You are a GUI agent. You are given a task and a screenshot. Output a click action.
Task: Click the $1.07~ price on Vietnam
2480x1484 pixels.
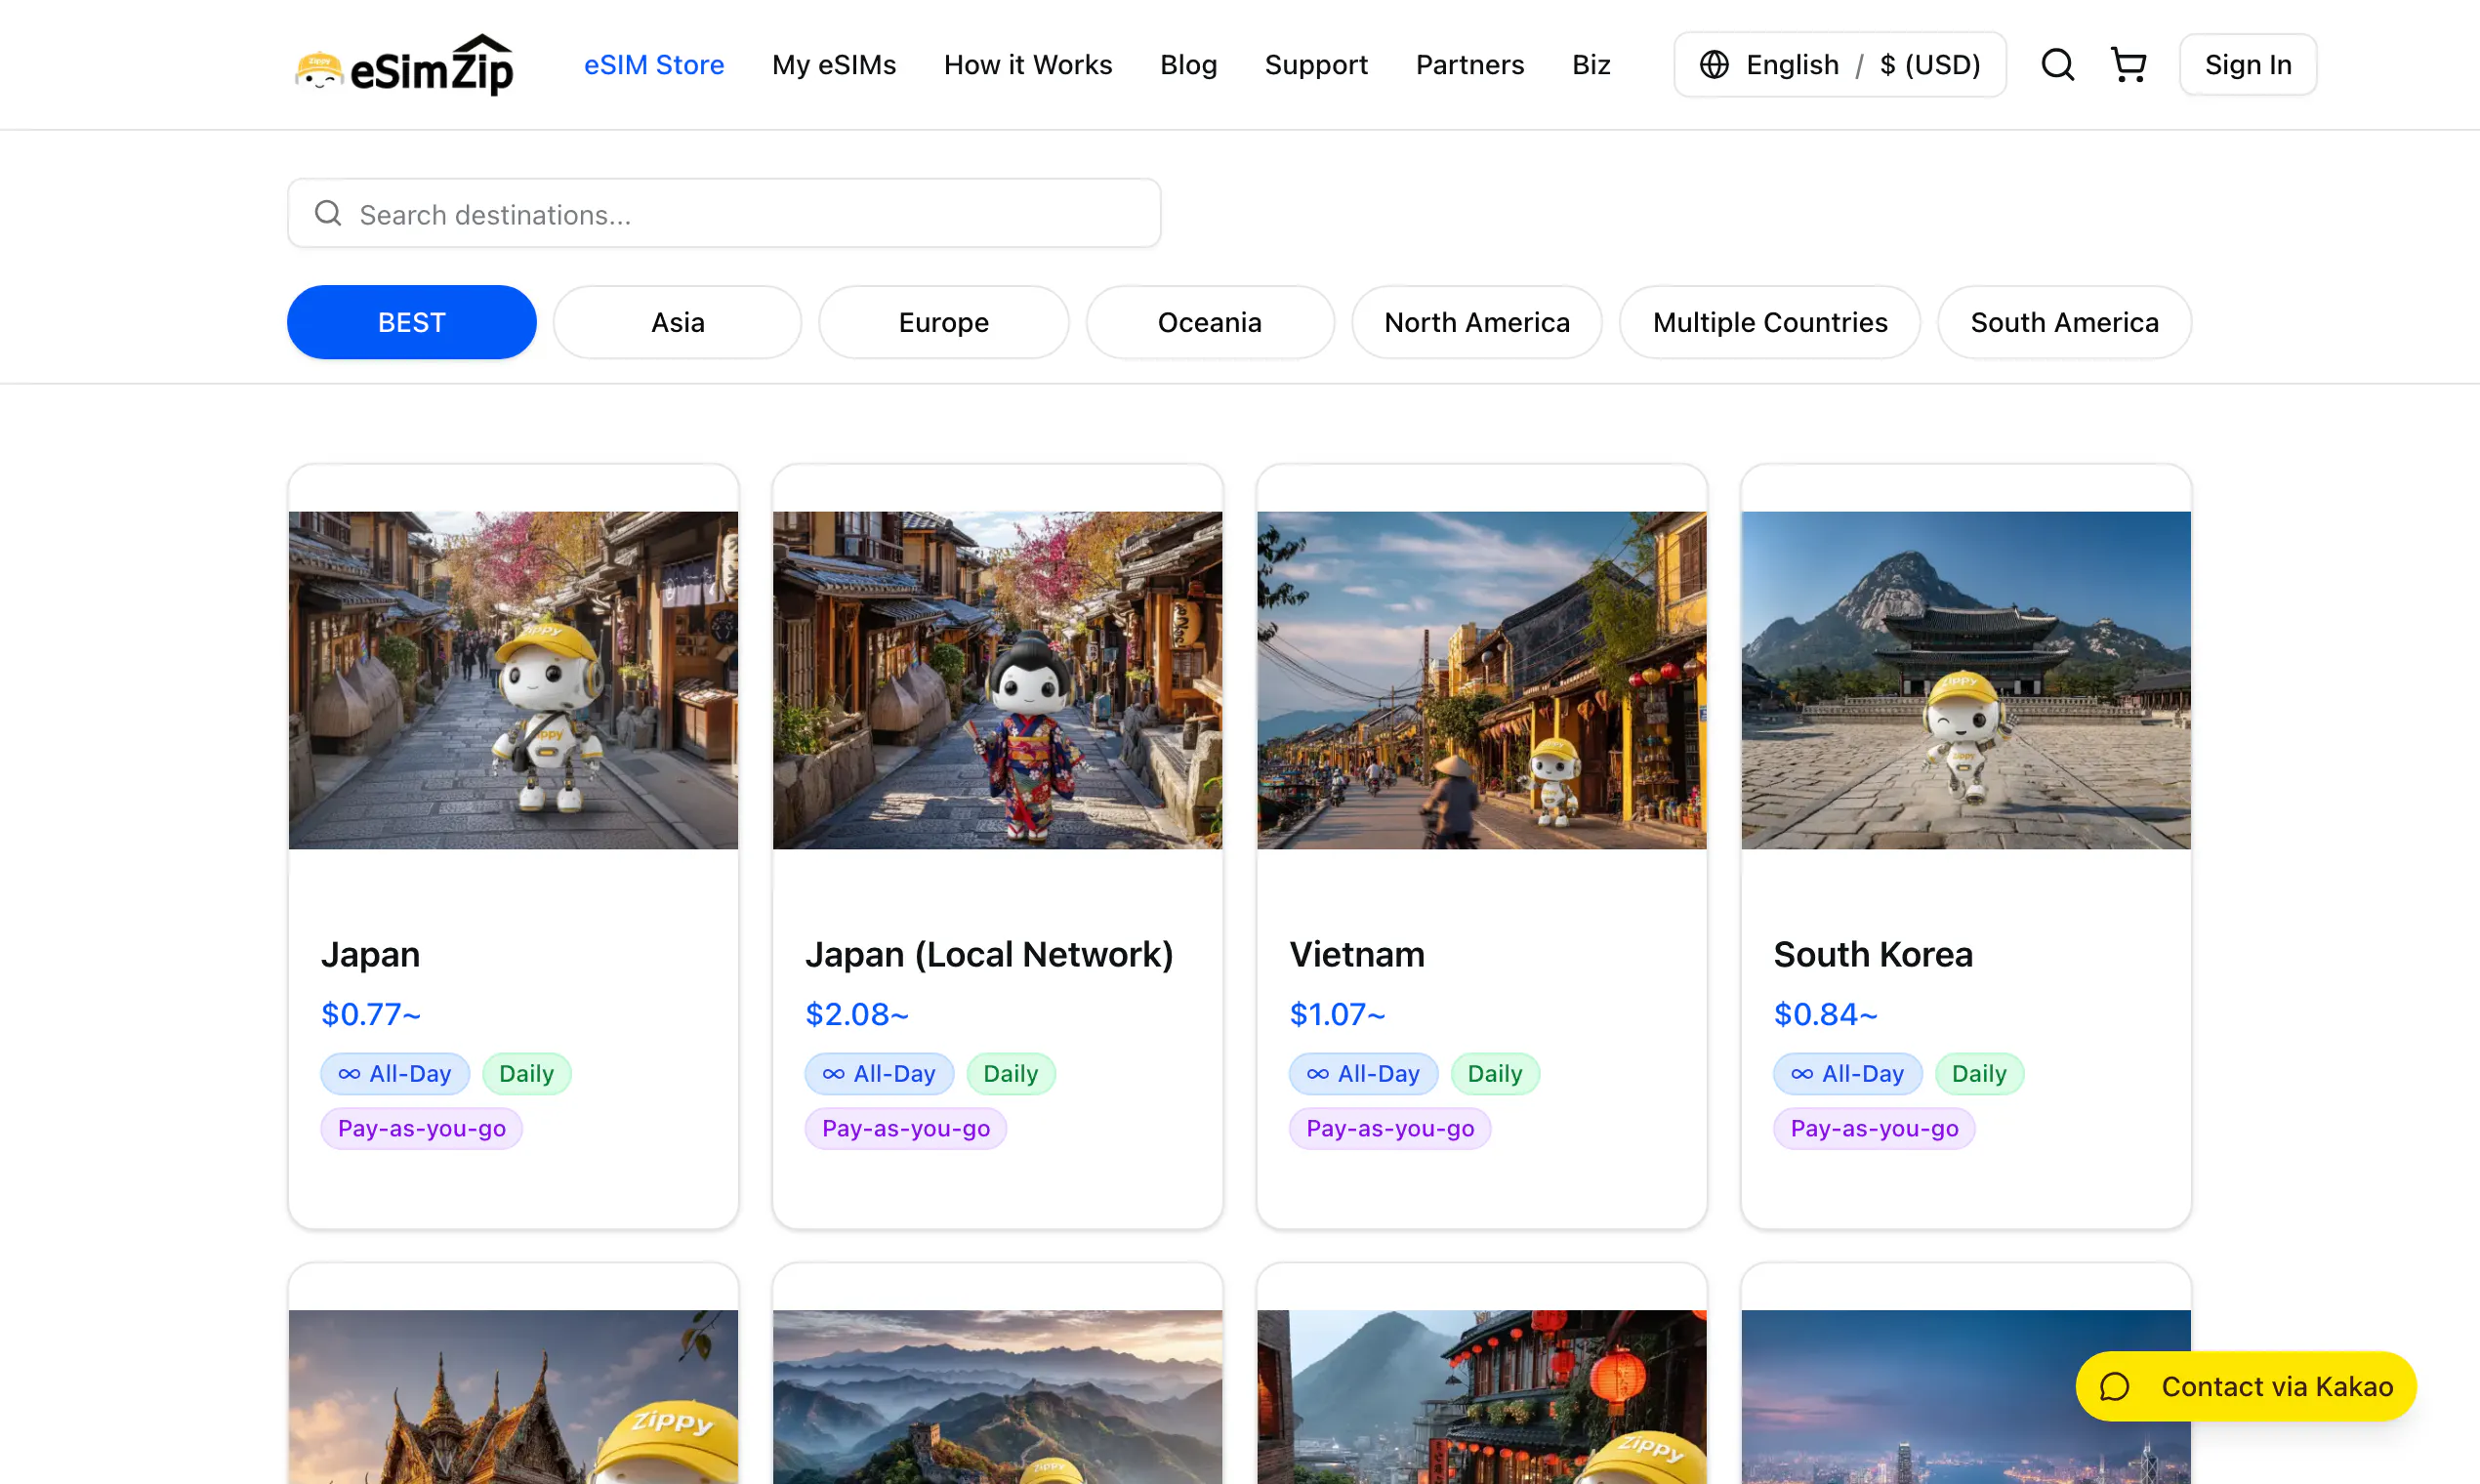[x=1338, y=1014]
